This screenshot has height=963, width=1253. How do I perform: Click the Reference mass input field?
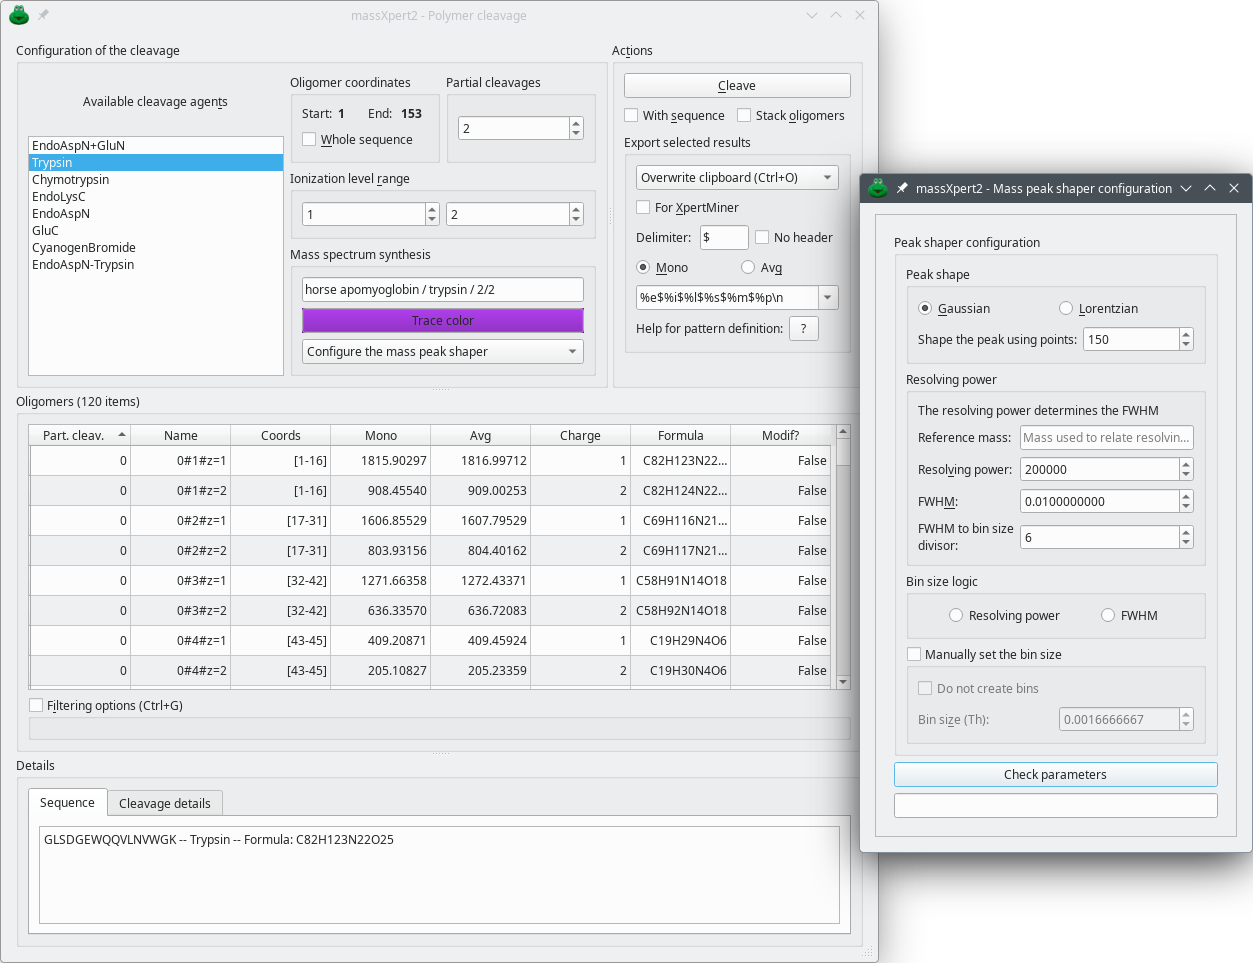1106,438
